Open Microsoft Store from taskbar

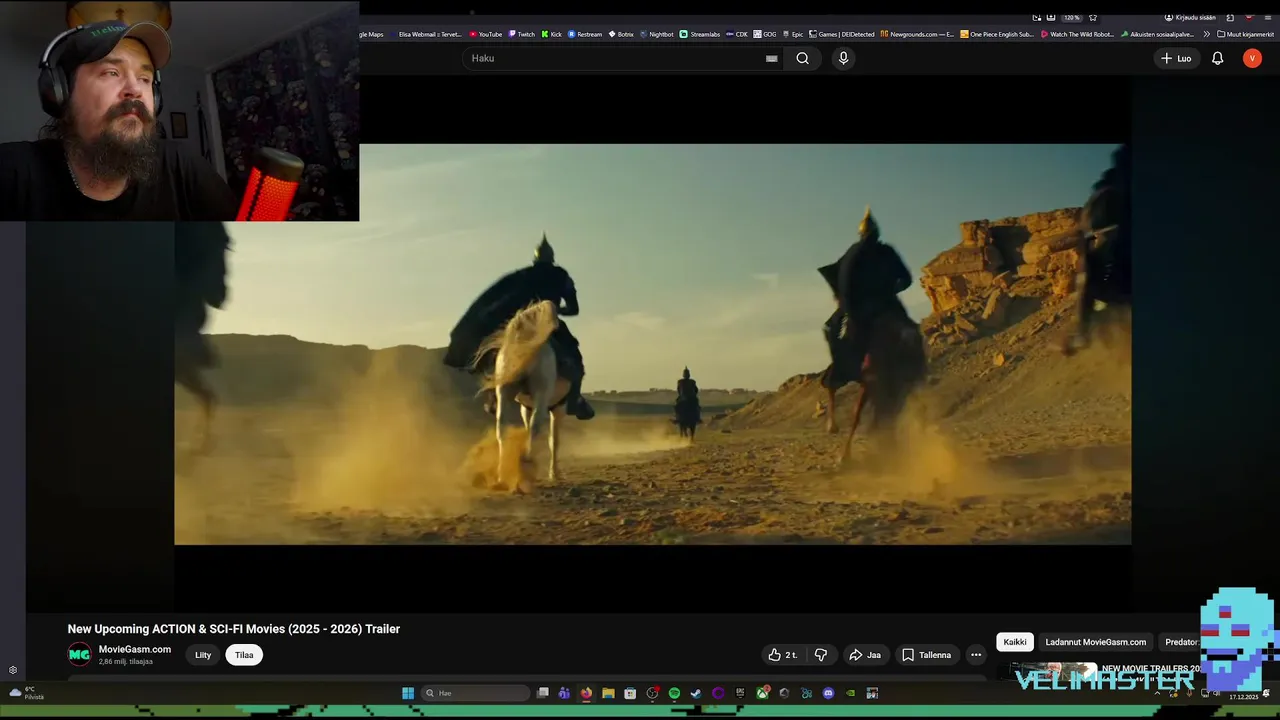630,693
